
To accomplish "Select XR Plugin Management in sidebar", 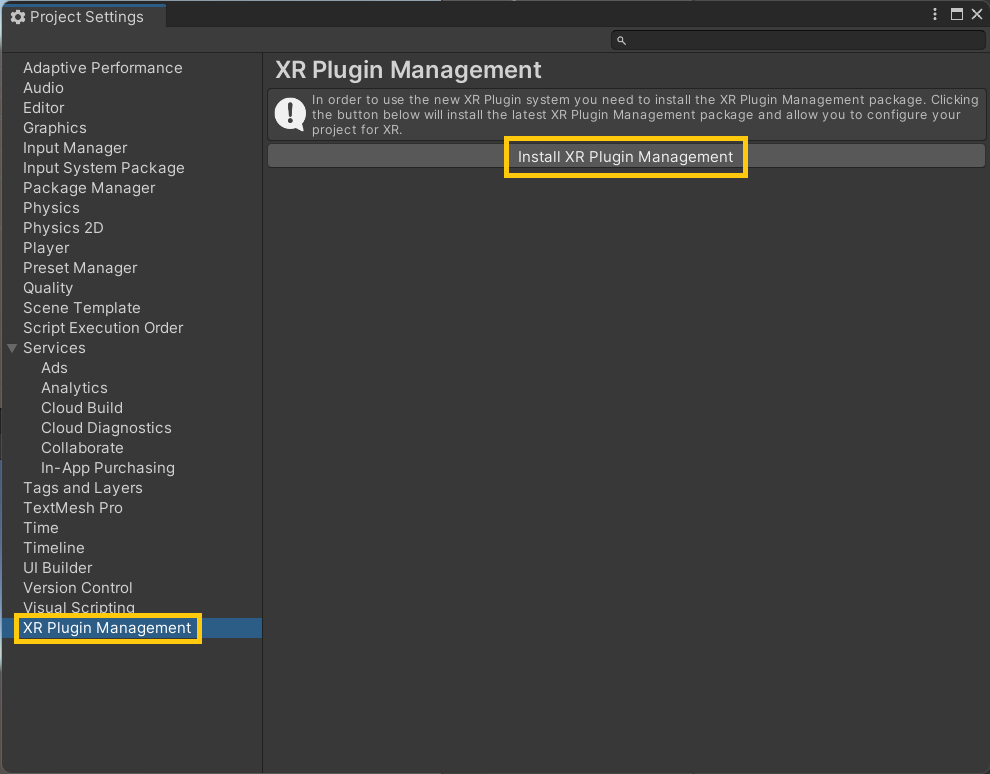I will 107,628.
